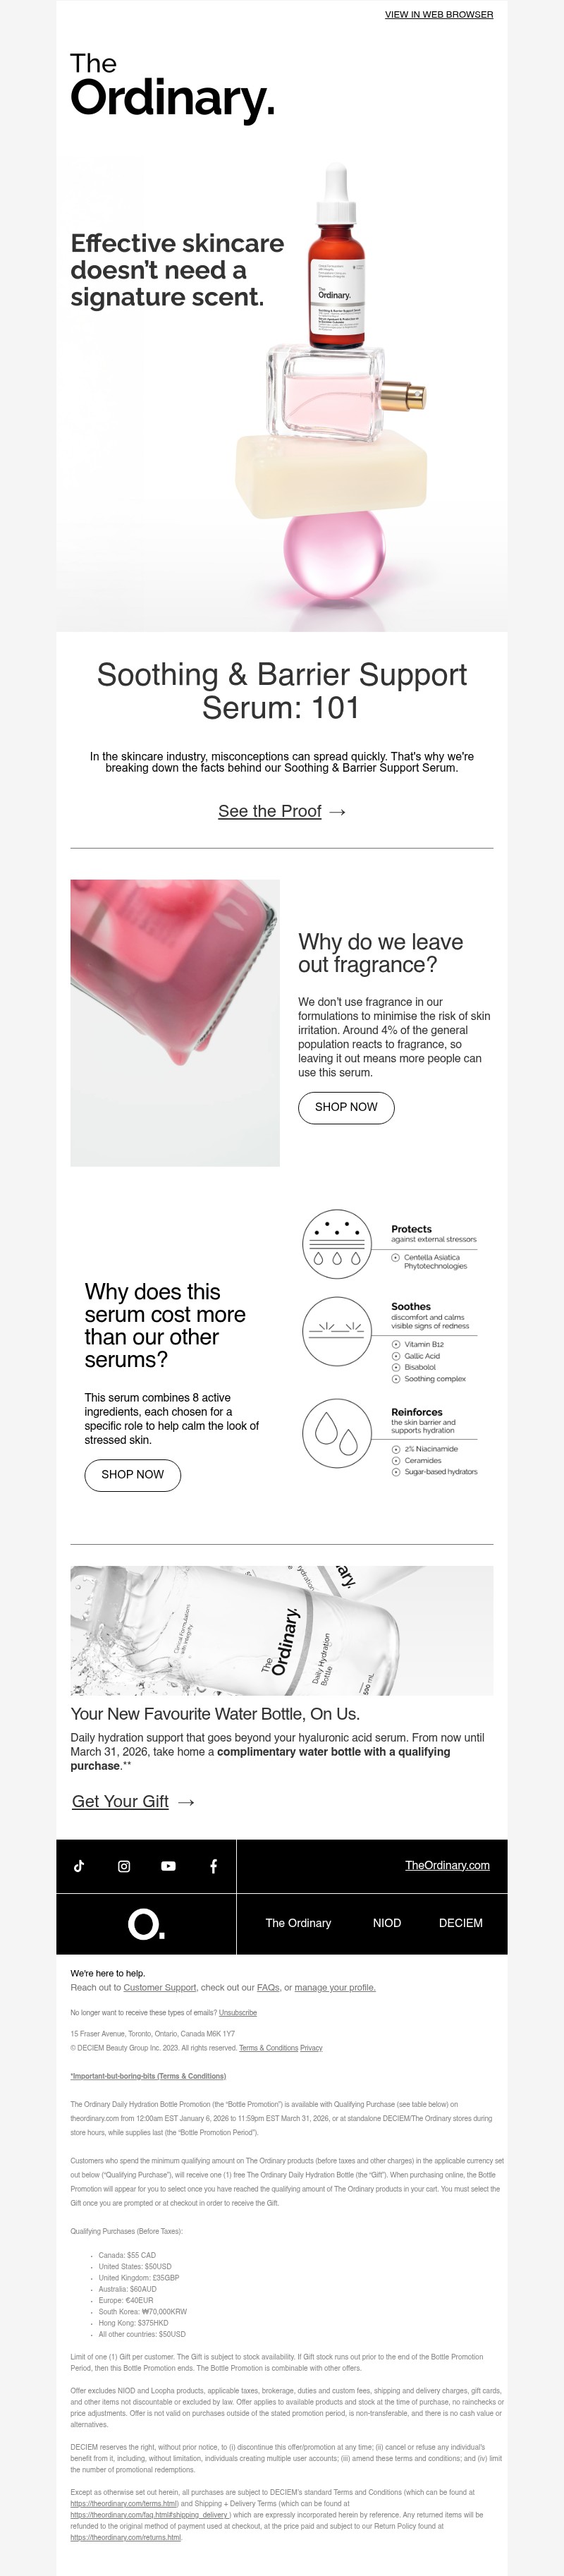The height and width of the screenshot is (2576, 564).
Task: Click 'See the Proof' link
Action: (271, 812)
